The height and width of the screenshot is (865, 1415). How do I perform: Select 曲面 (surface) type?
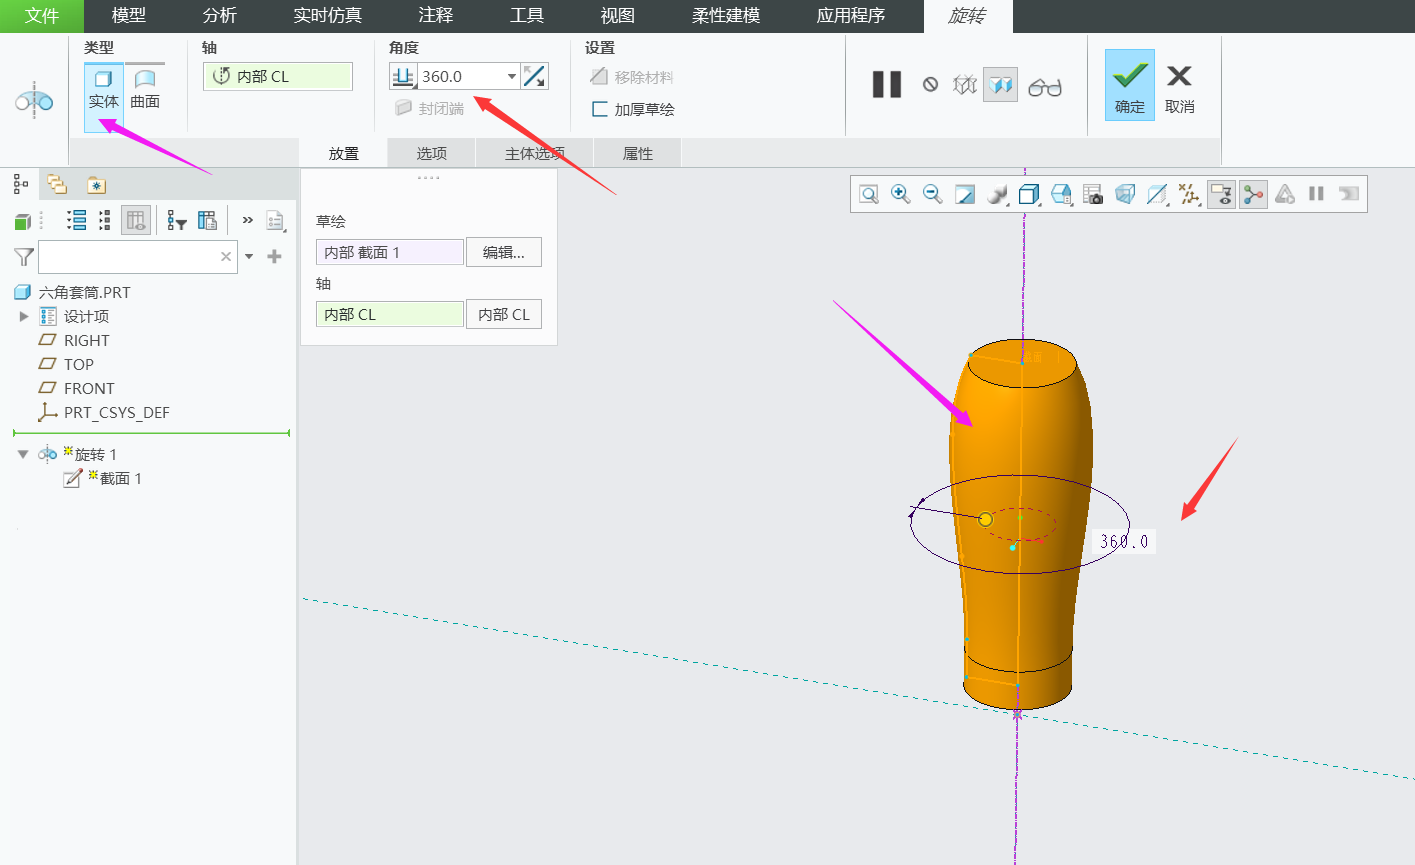click(145, 88)
